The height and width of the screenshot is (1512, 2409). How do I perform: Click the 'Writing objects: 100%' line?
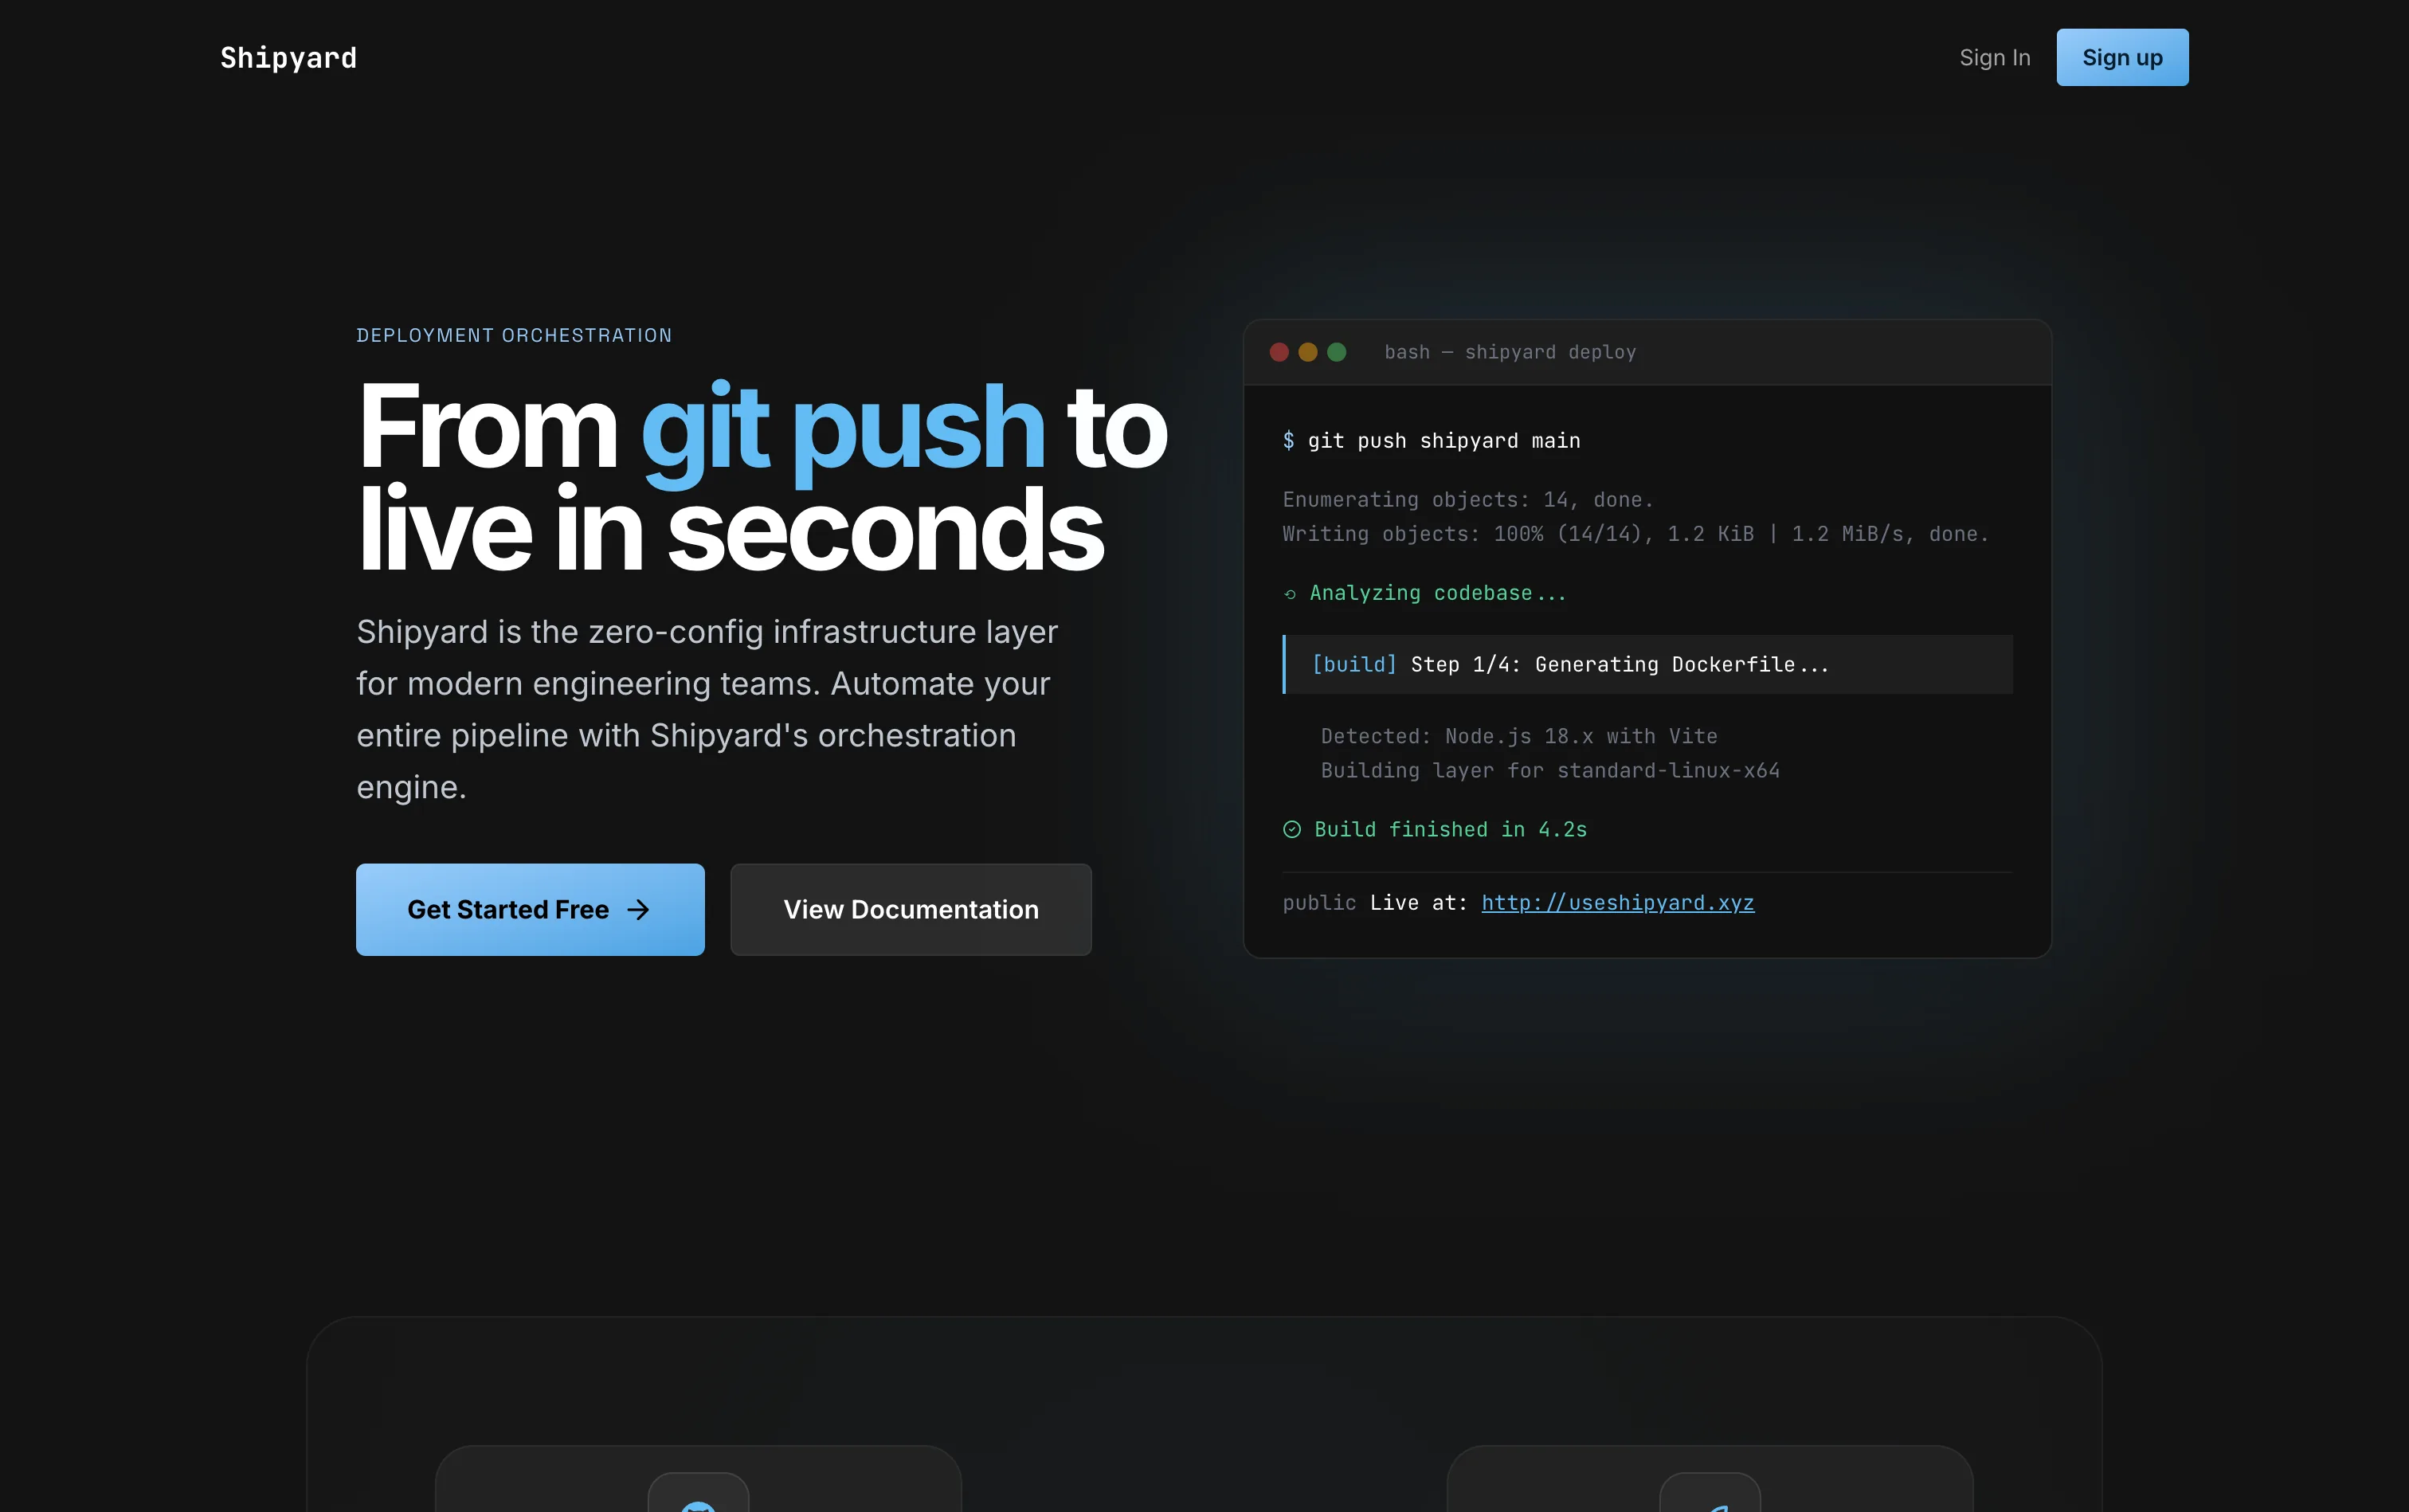[1636, 534]
